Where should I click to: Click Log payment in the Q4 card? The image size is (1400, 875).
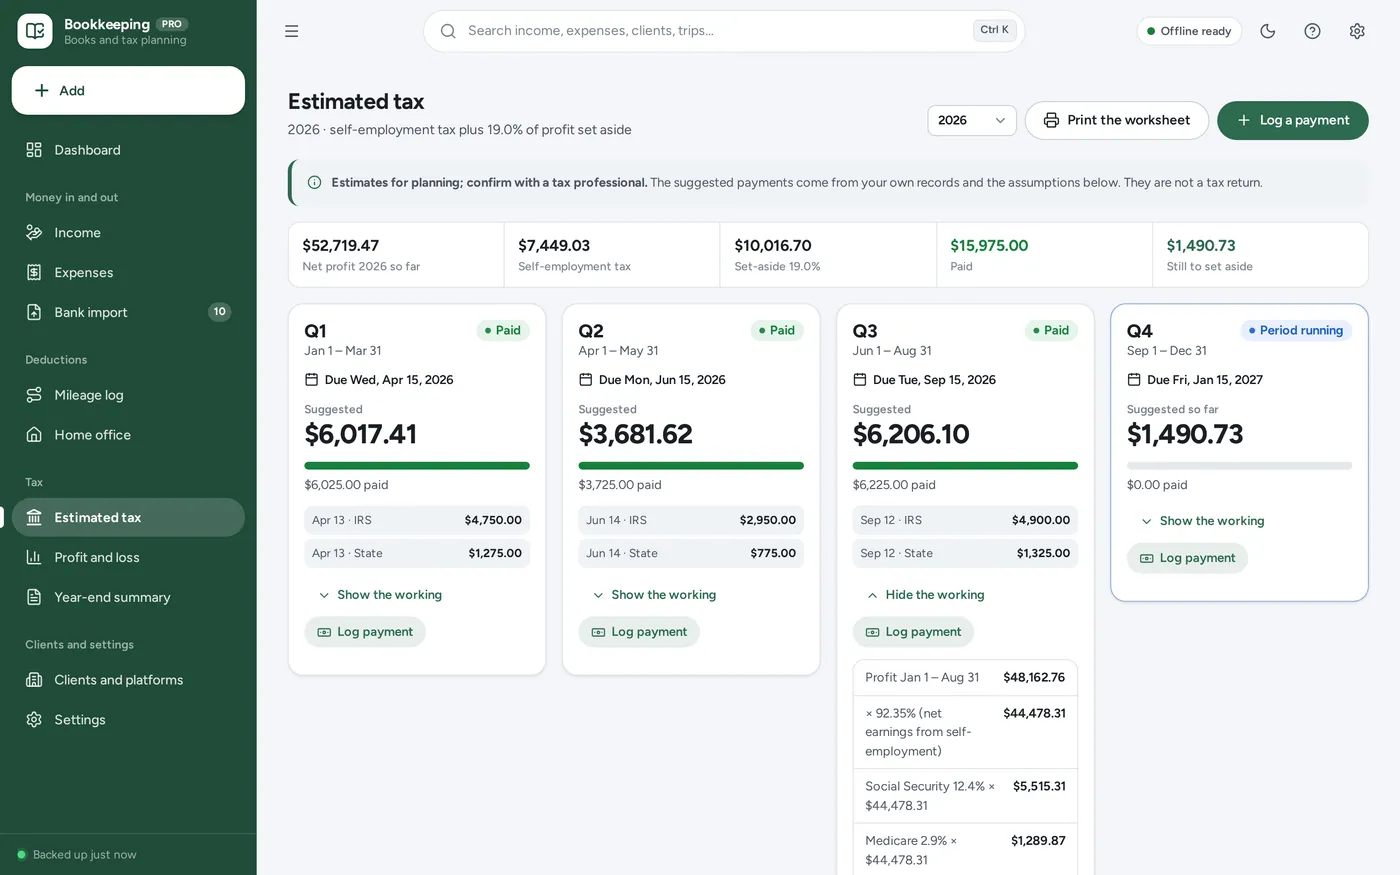click(x=1187, y=558)
